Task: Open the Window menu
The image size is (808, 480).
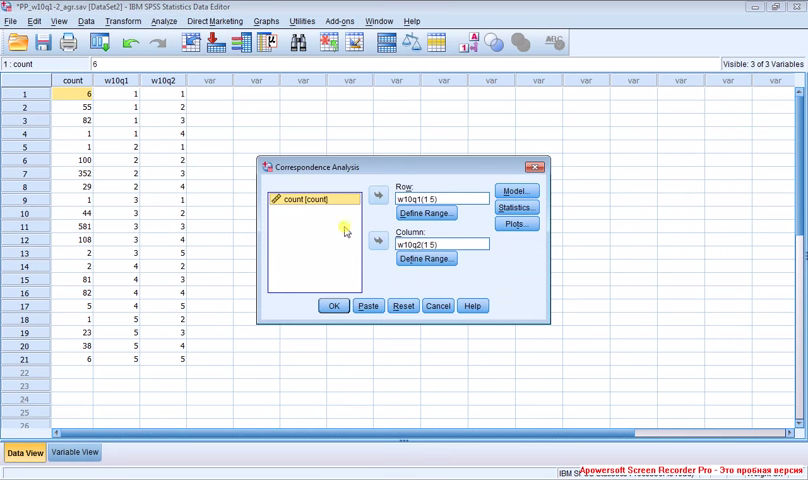Action: (x=379, y=21)
